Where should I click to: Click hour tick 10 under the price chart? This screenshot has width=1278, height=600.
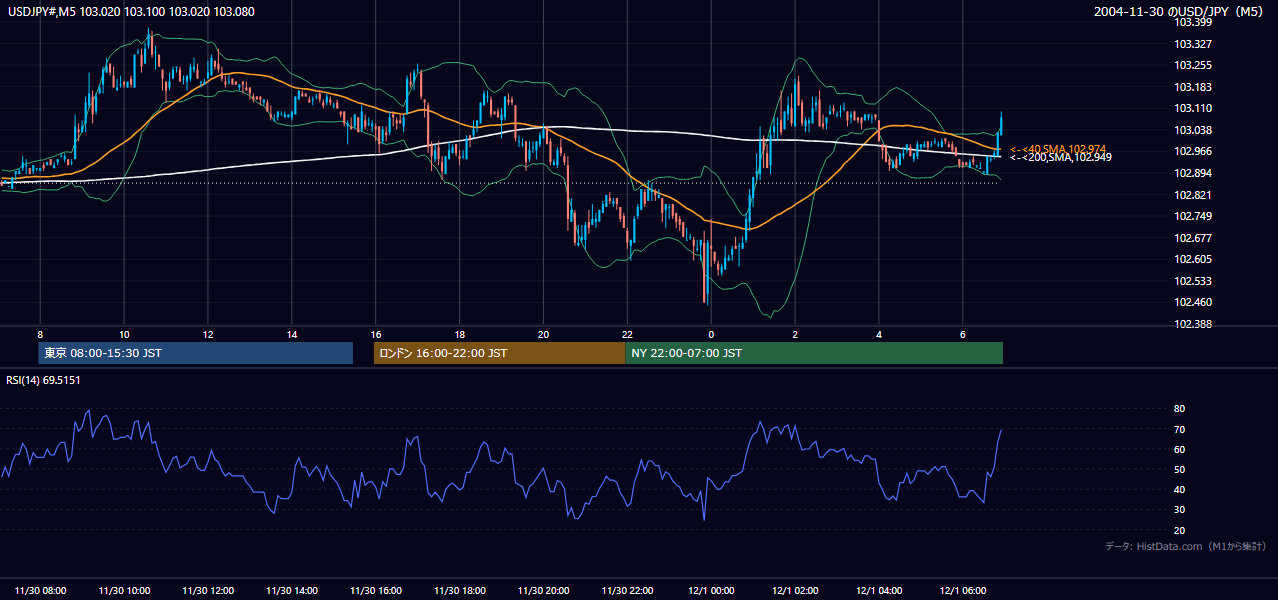point(124,333)
